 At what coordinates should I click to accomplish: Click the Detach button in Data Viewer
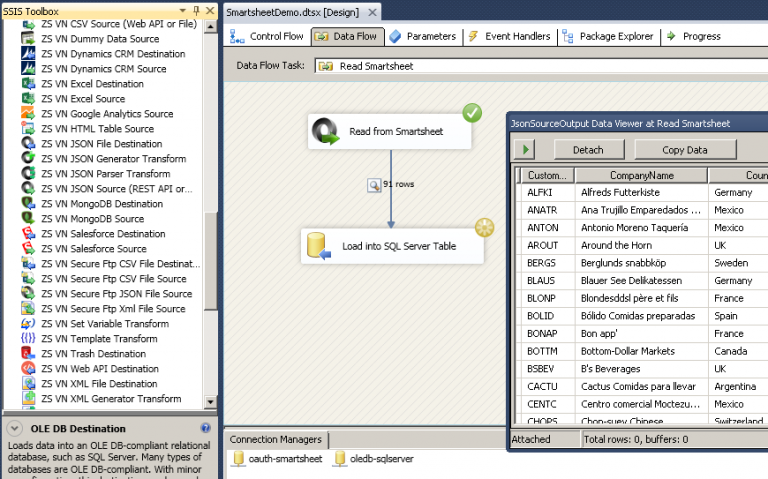(589, 149)
